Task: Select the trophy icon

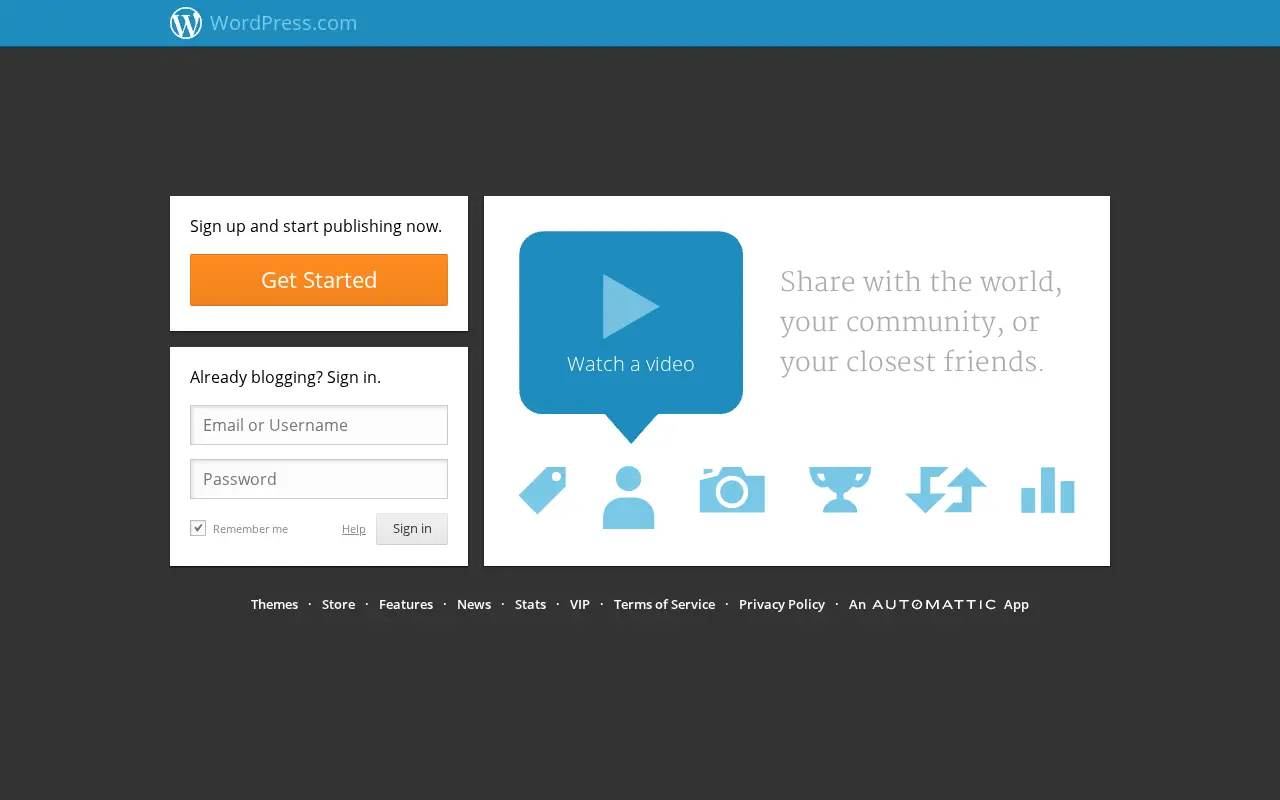Action: tap(840, 489)
